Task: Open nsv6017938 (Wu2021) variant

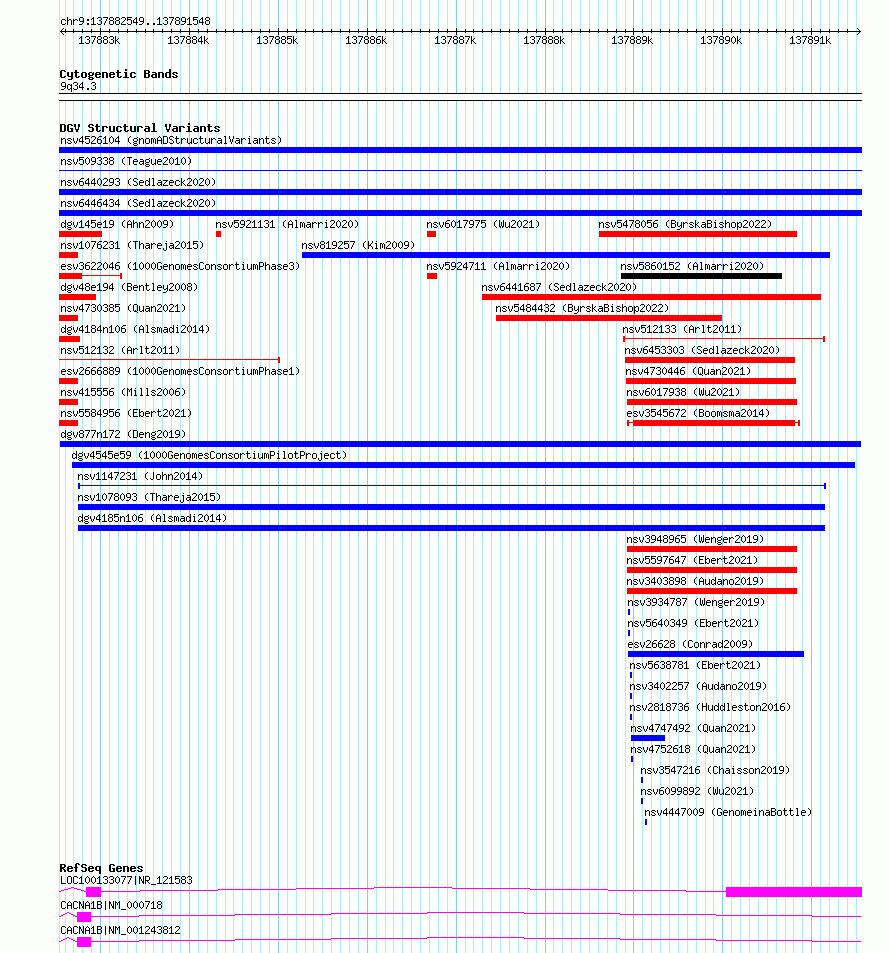Action: pos(683,393)
